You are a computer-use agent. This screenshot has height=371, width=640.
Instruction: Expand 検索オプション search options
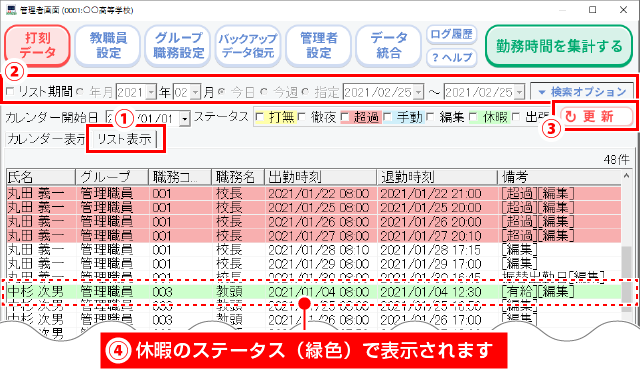pyautogui.click(x=582, y=91)
